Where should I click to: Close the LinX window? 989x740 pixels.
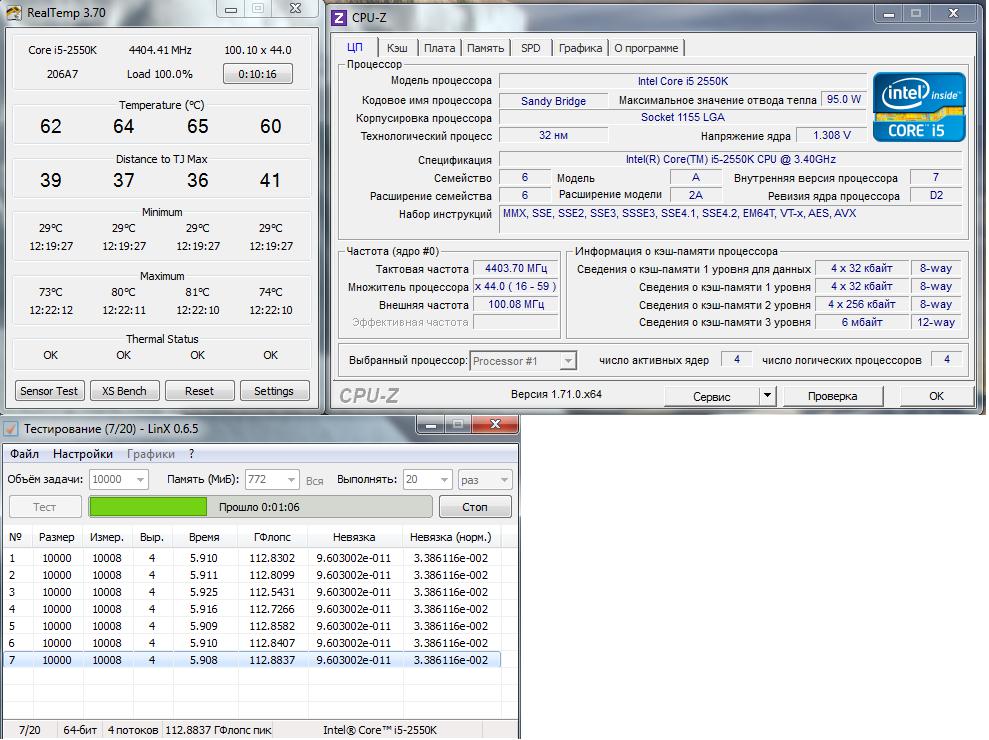[495, 425]
